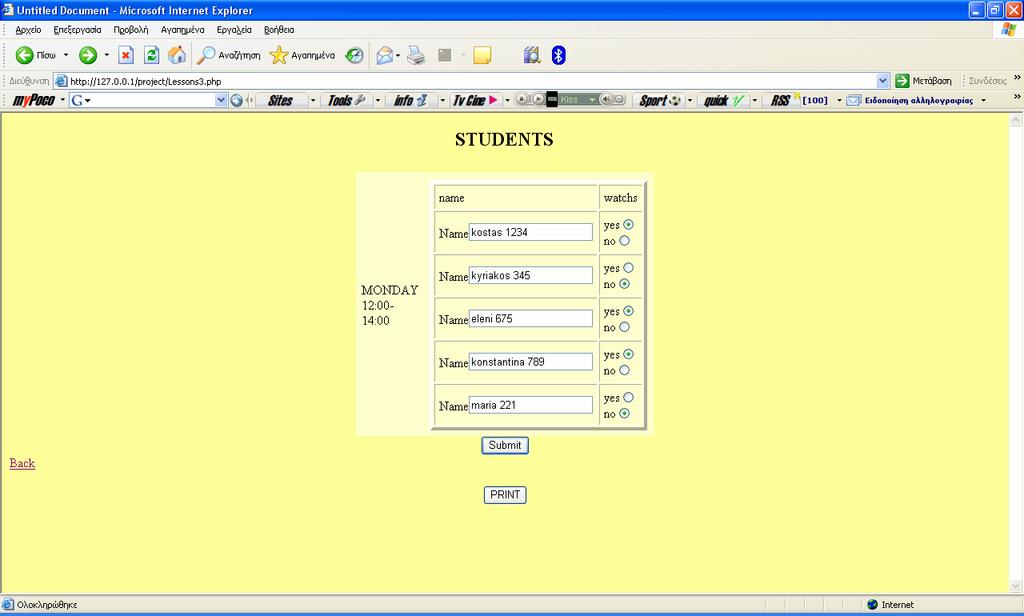
Task: Select yes for kyriakos 345
Action: (628, 267)
